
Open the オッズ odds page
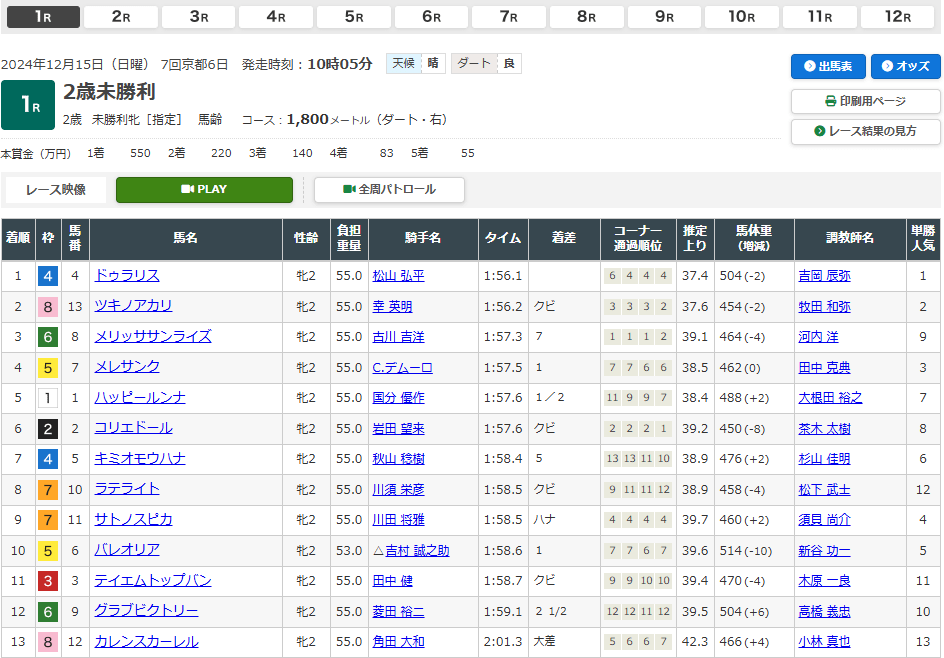905,67
